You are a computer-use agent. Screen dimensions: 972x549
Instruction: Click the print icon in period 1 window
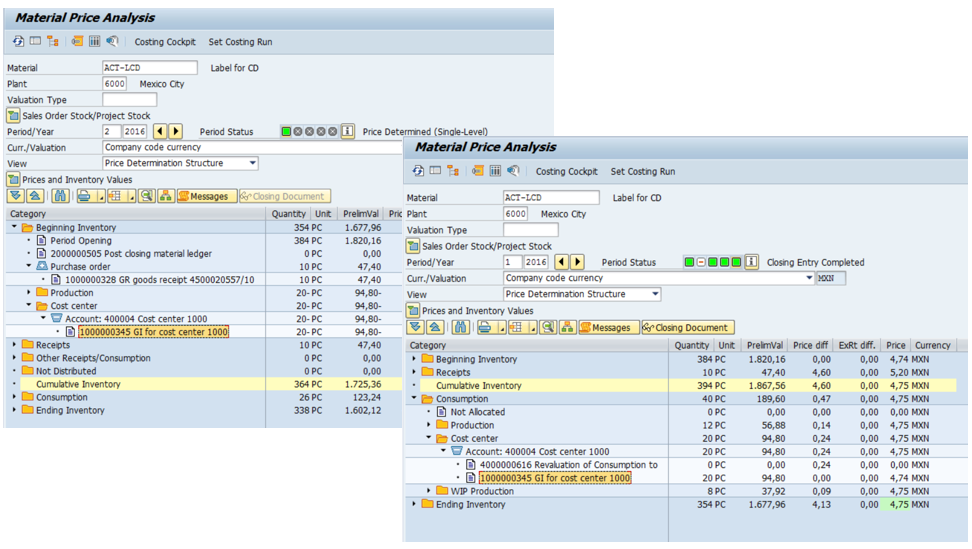tap(485, 328)
